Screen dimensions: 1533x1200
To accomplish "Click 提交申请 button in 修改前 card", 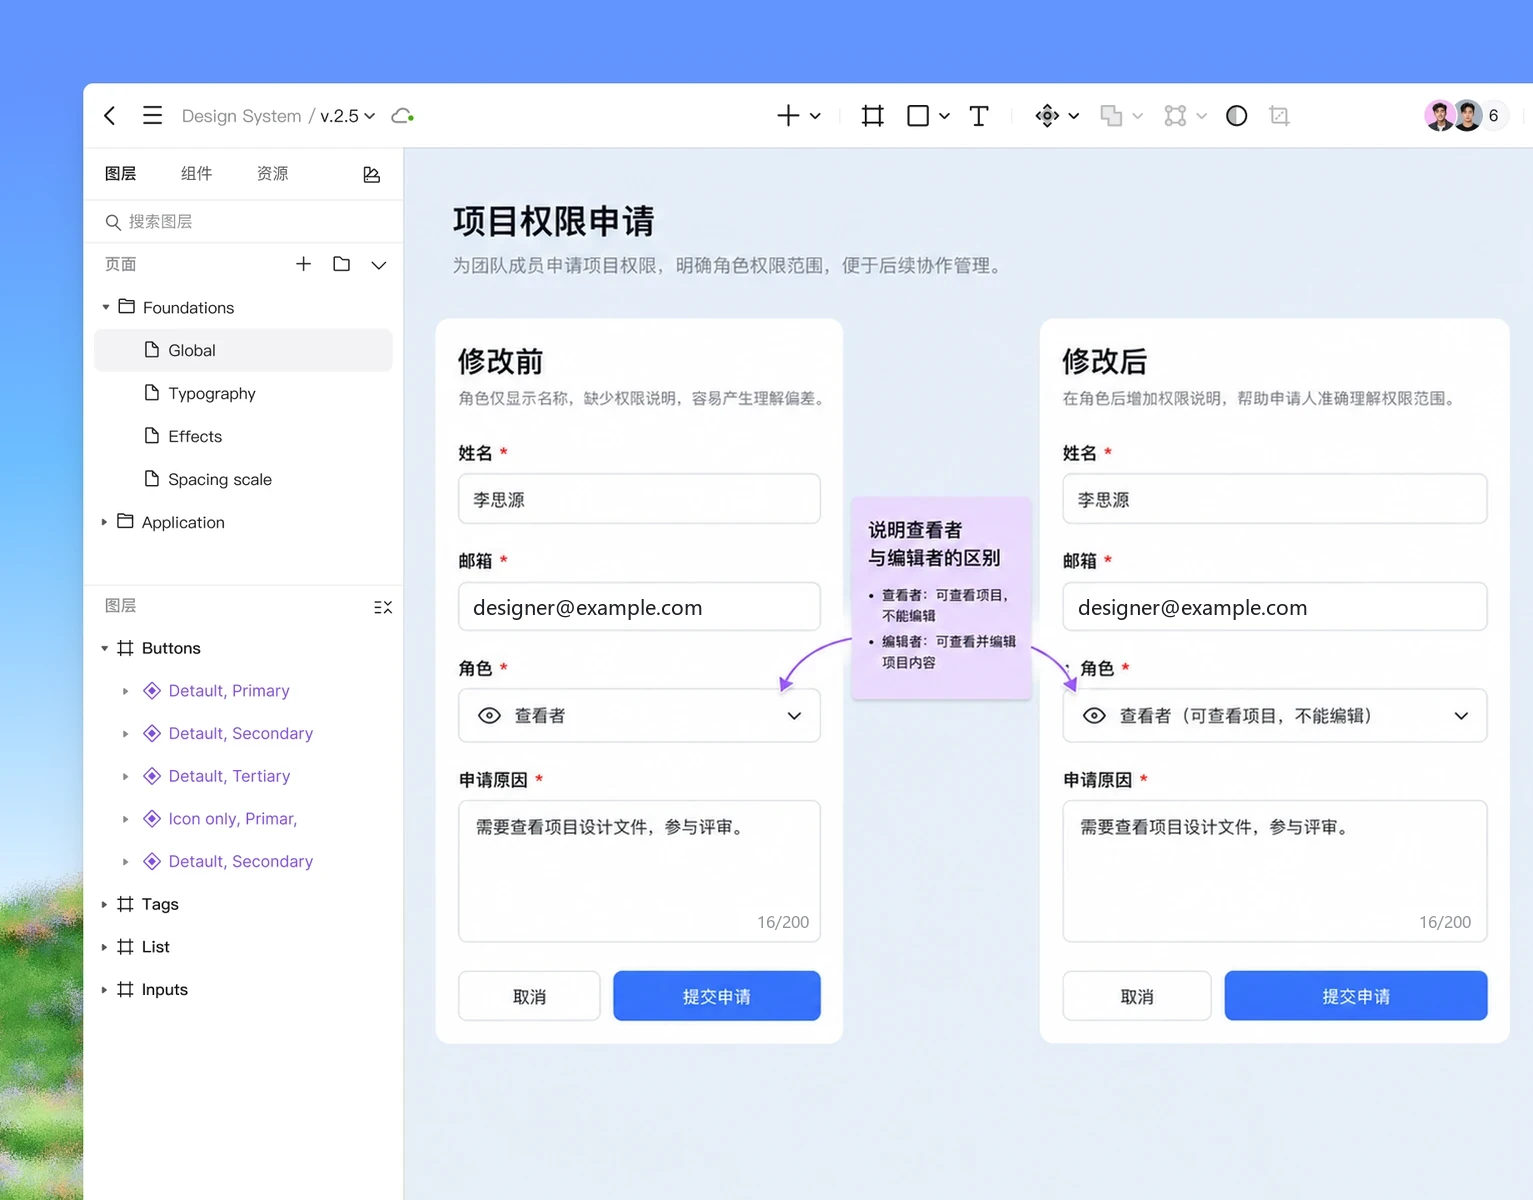I will 717,996.
